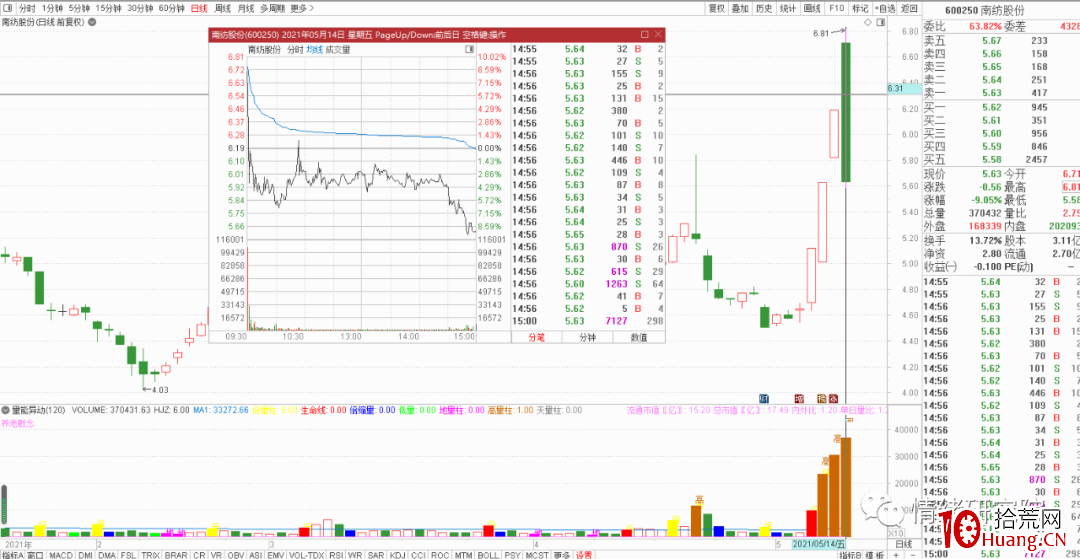Expand dropdown next to 南纺股份(日线 前复权)

click(92, 22)
